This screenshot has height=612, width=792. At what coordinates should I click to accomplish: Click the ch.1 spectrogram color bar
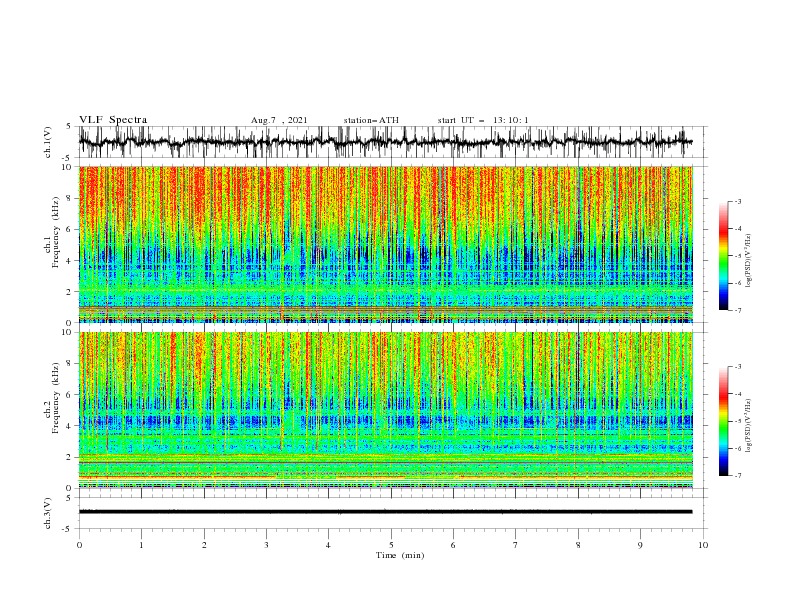723,256
